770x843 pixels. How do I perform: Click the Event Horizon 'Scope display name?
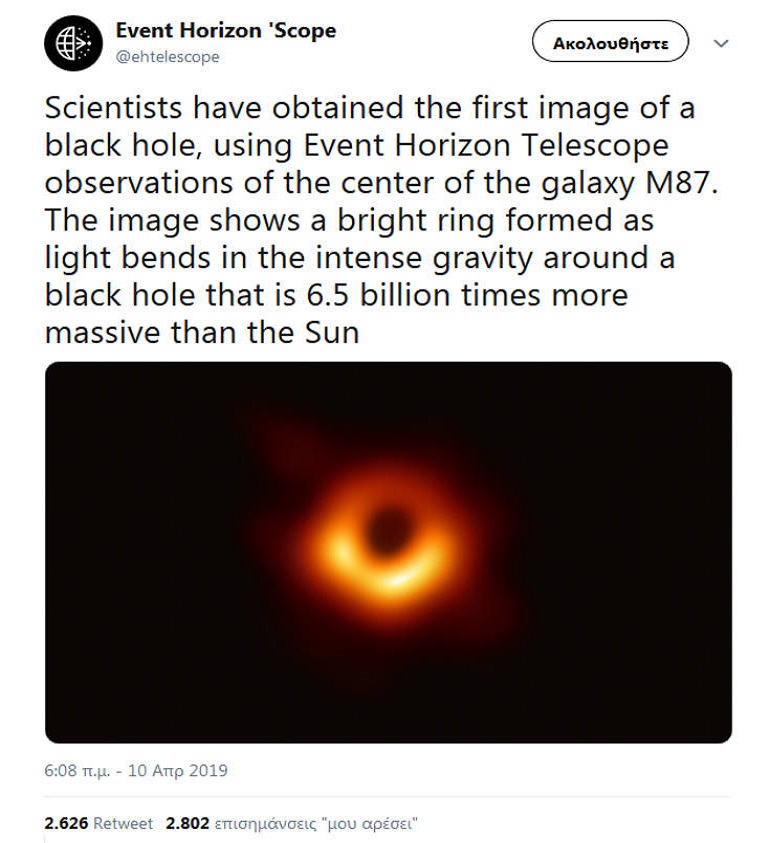226,31
